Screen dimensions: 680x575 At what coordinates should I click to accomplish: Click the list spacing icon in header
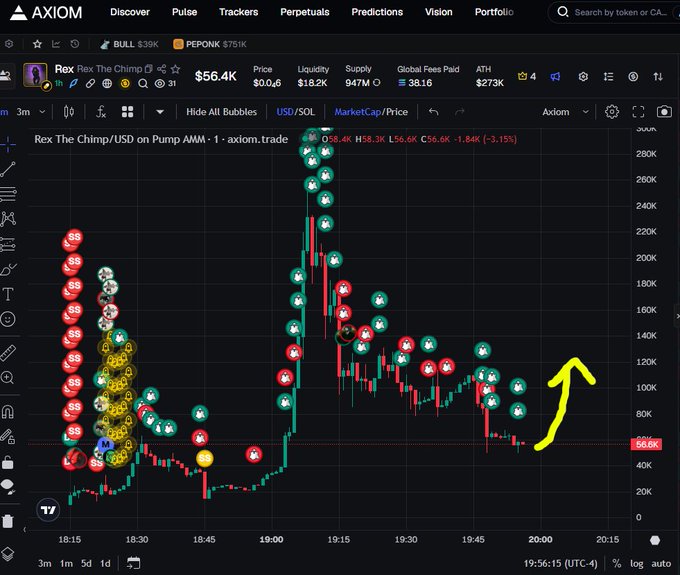(x=608, y=77)
